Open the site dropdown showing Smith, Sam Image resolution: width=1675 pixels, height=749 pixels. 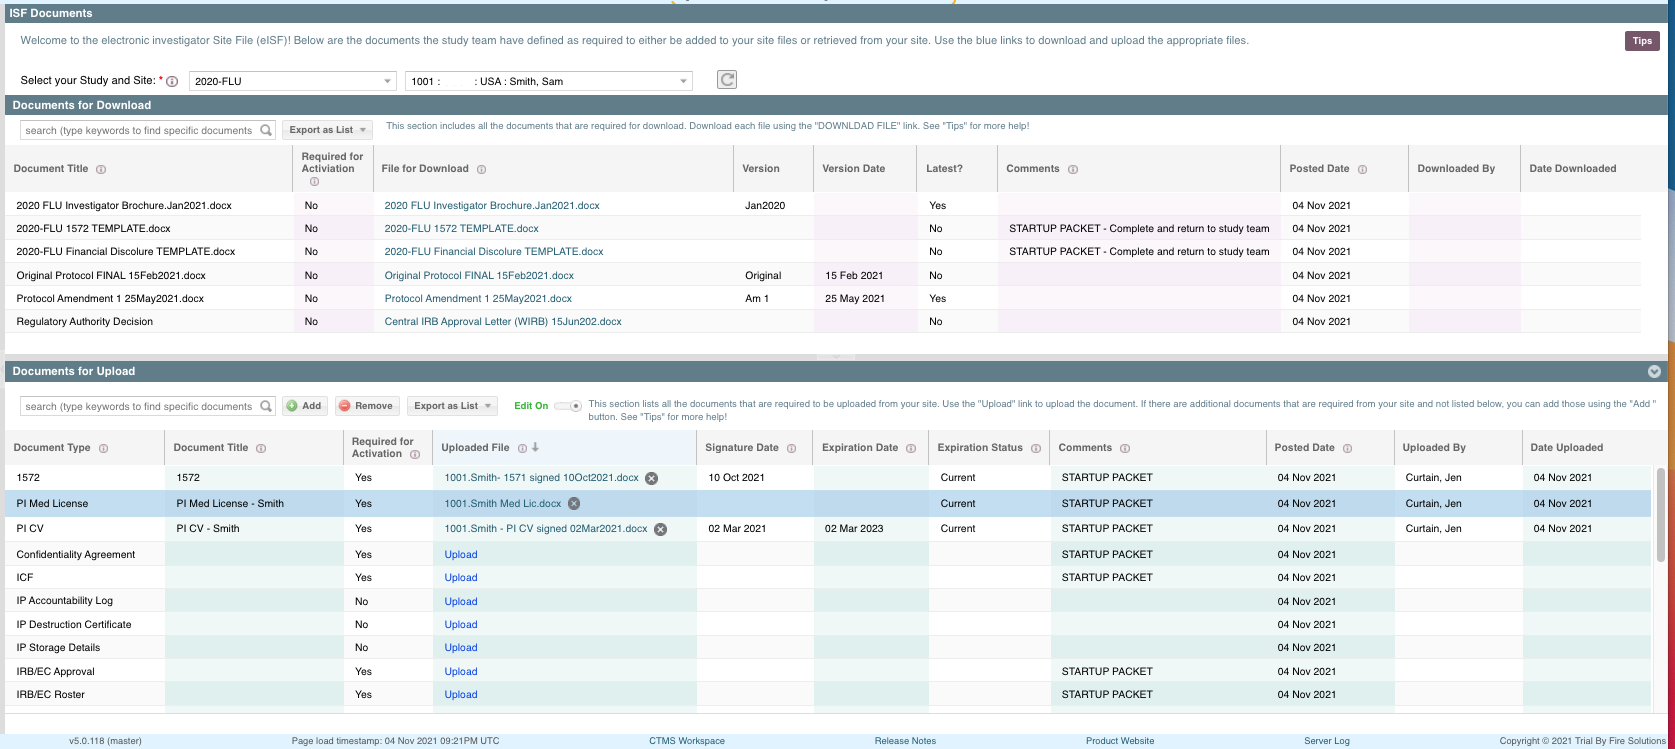548,81
